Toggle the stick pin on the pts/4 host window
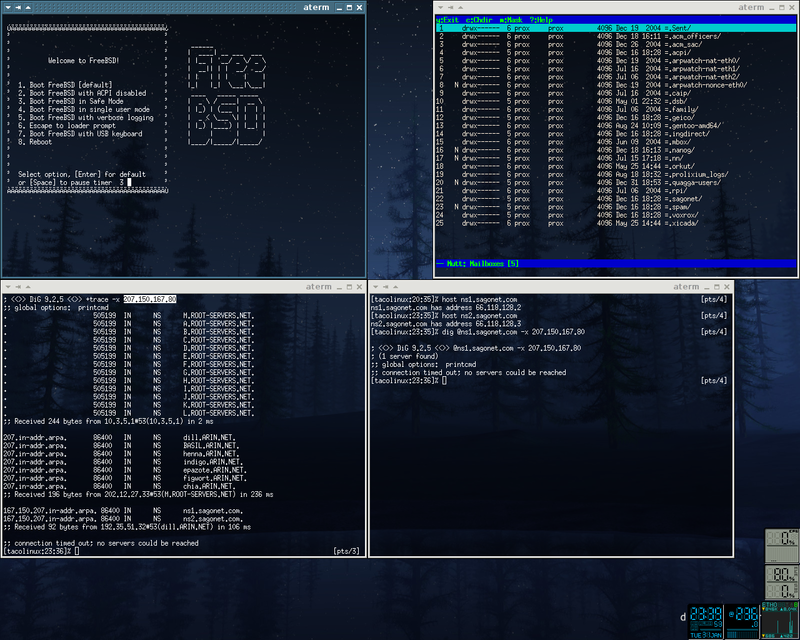800x640 pixels. click(x=385, y=287)
